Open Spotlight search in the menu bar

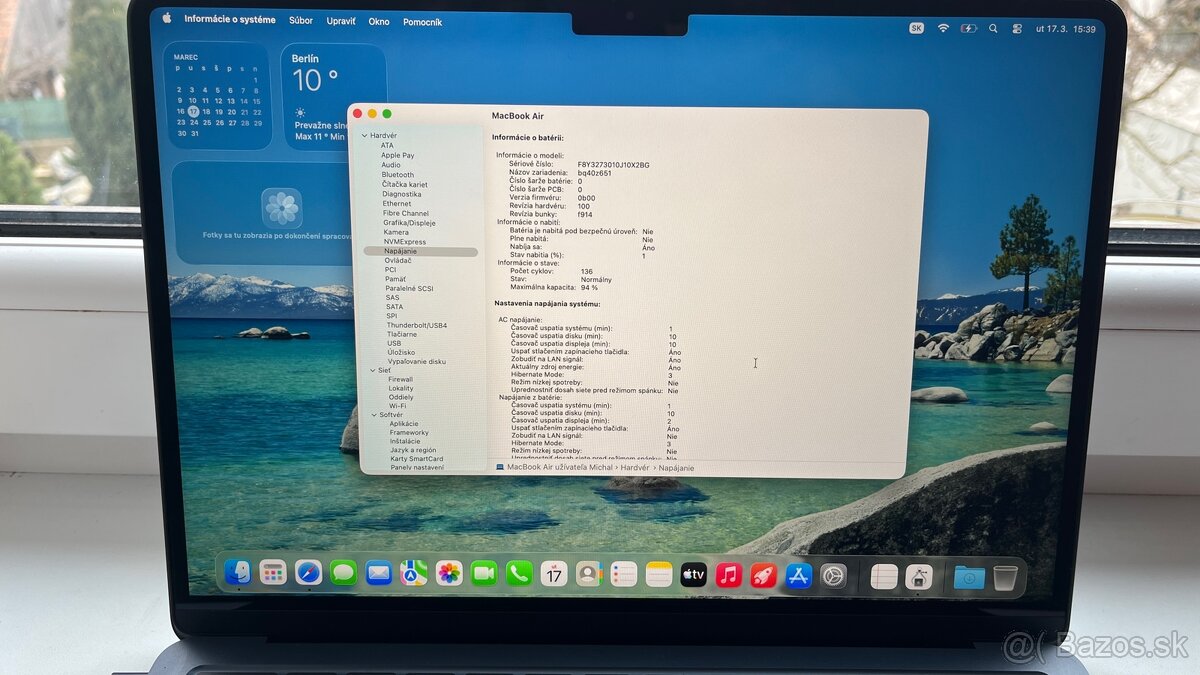993,28
